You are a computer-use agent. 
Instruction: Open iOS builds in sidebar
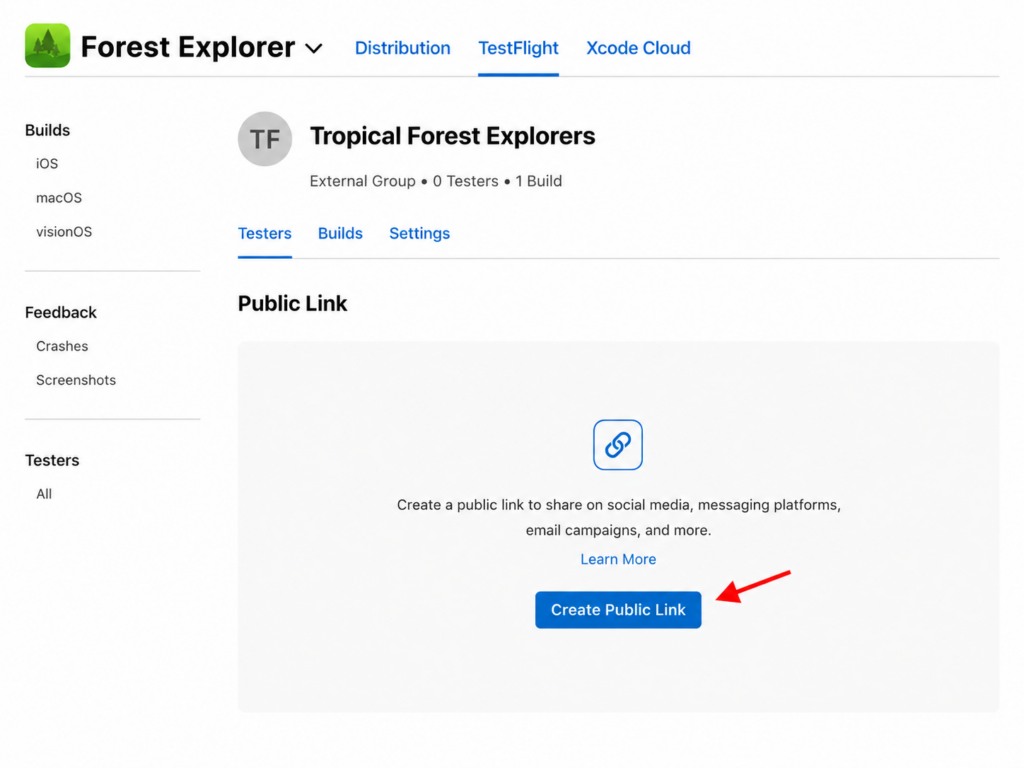click(x=47, y=163)
